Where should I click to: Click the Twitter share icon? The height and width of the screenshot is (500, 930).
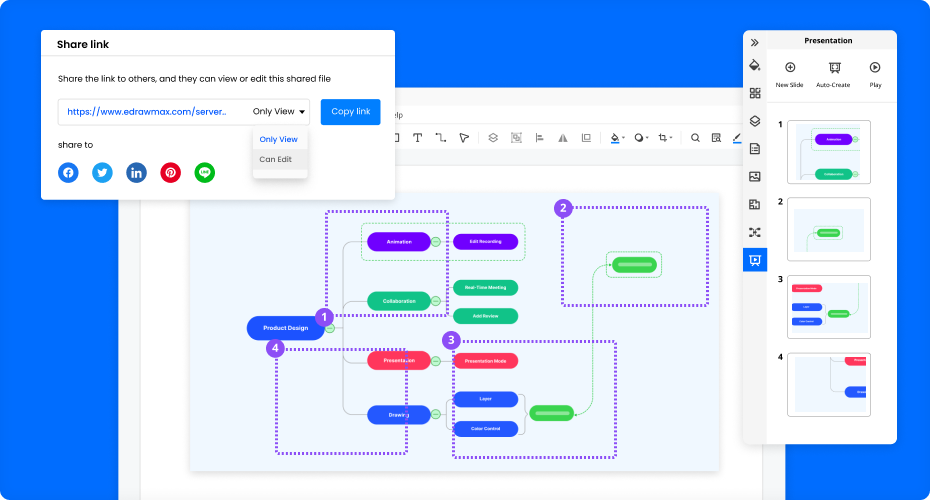pos(102,173)
